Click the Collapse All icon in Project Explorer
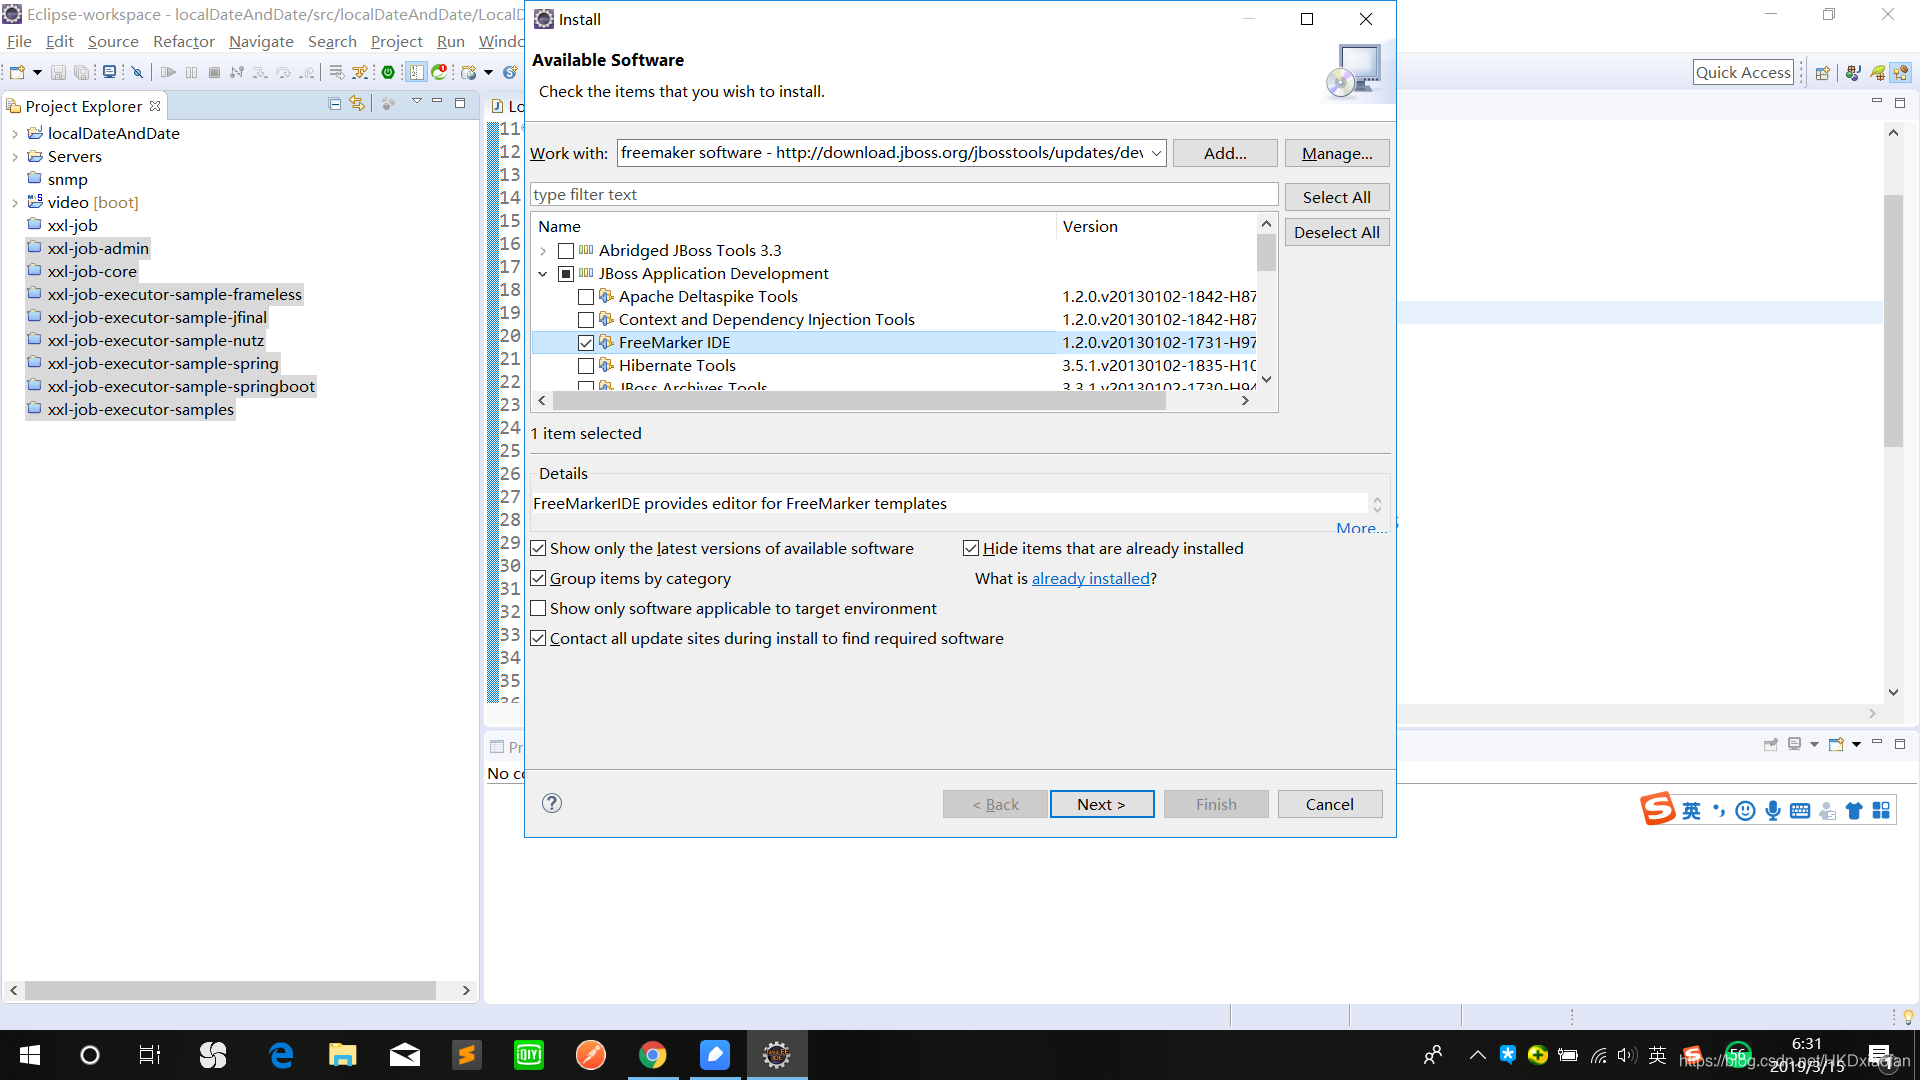Viewport: 1920px width, 1080px height. pyautogui.click(x=335, y=103)
